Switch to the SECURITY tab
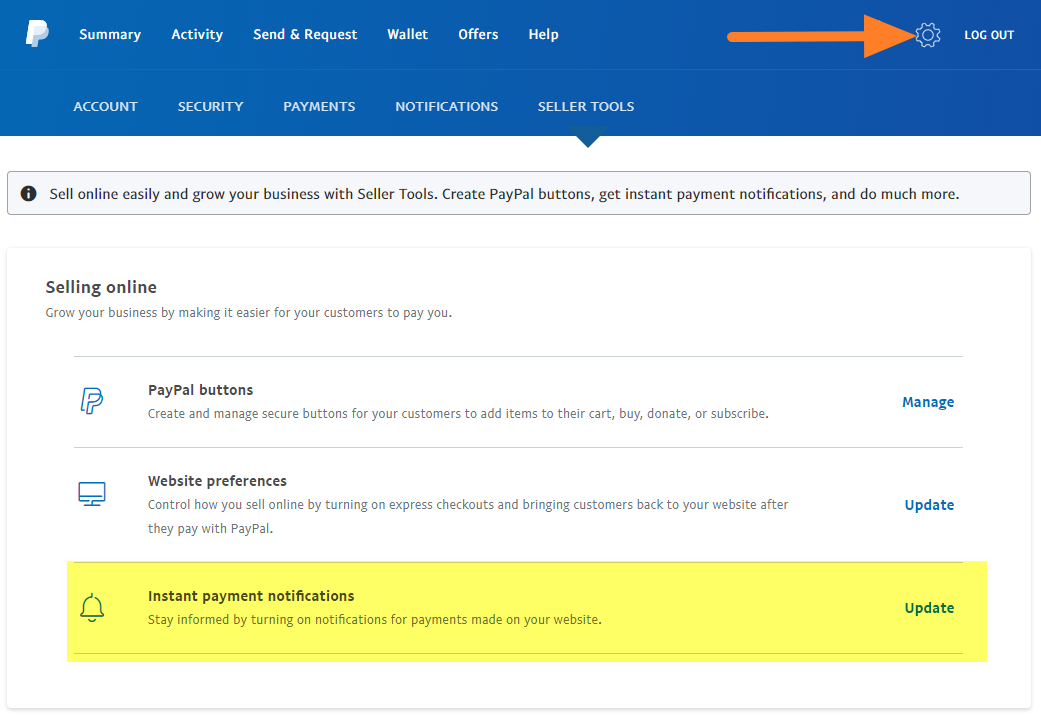This screenshot has height=715, width=1041. tap(210, 106)
